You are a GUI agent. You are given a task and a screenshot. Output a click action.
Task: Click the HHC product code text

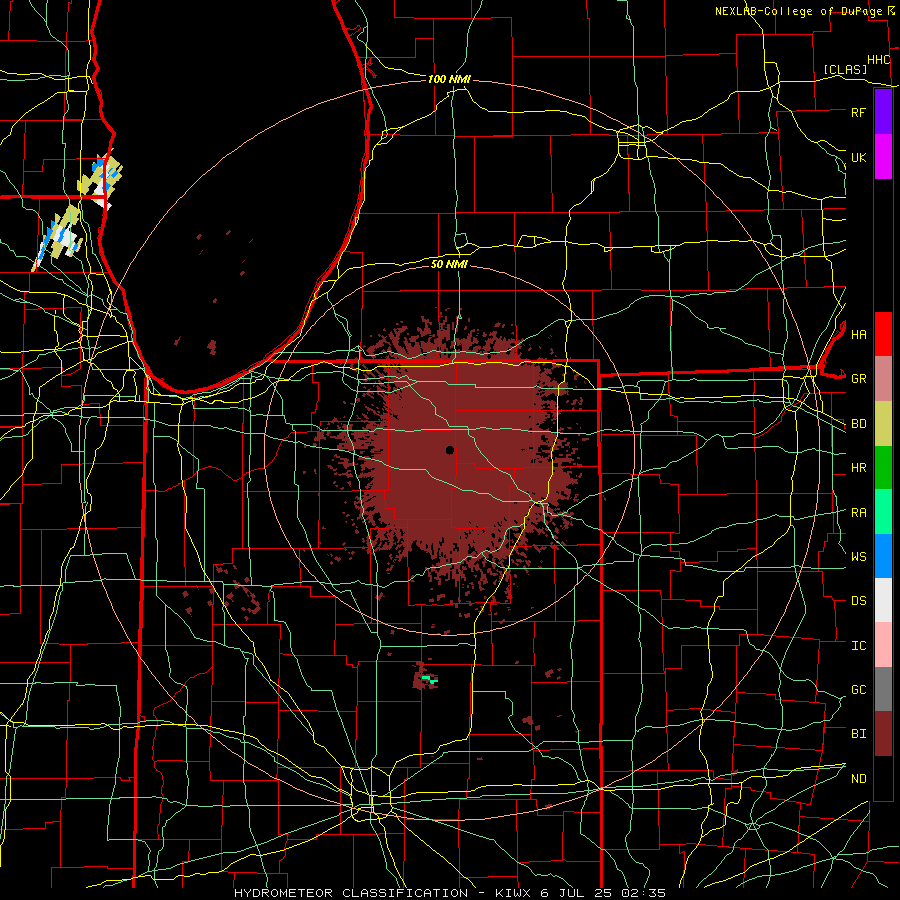pos(878,60)
